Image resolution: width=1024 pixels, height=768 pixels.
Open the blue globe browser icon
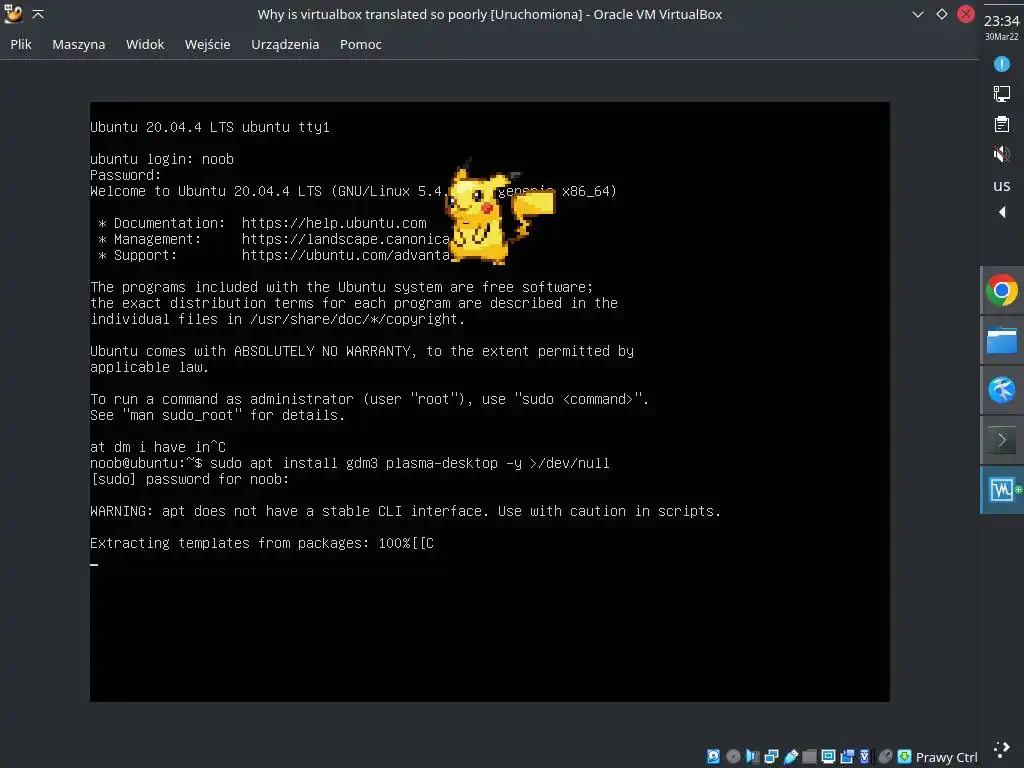coord(1001,390)
